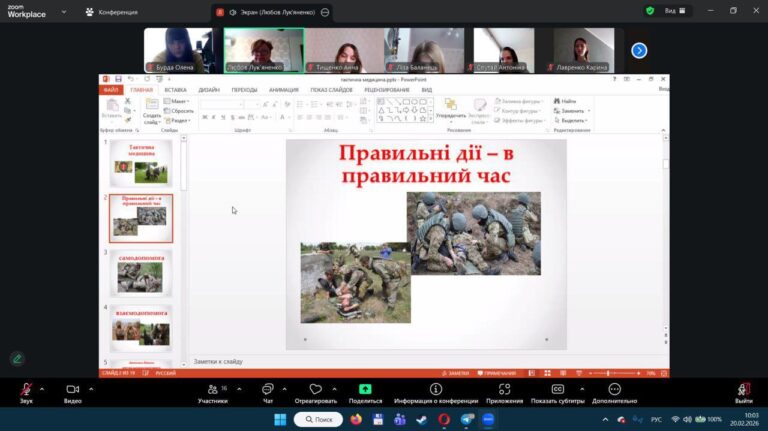Open the Участники participants panel

tap(211, 391)
